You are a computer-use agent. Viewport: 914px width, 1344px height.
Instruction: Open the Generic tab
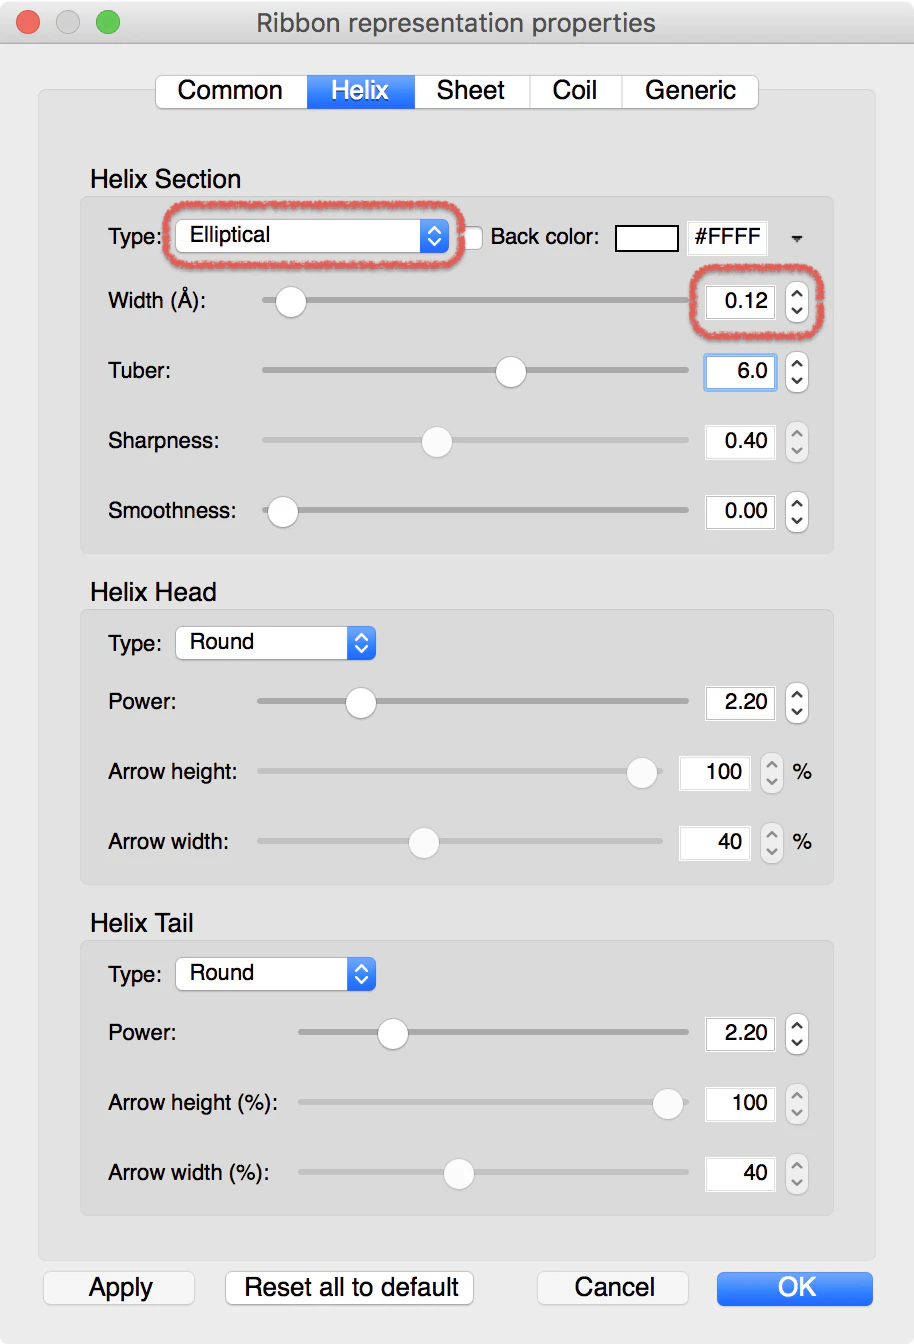(690, 91)
